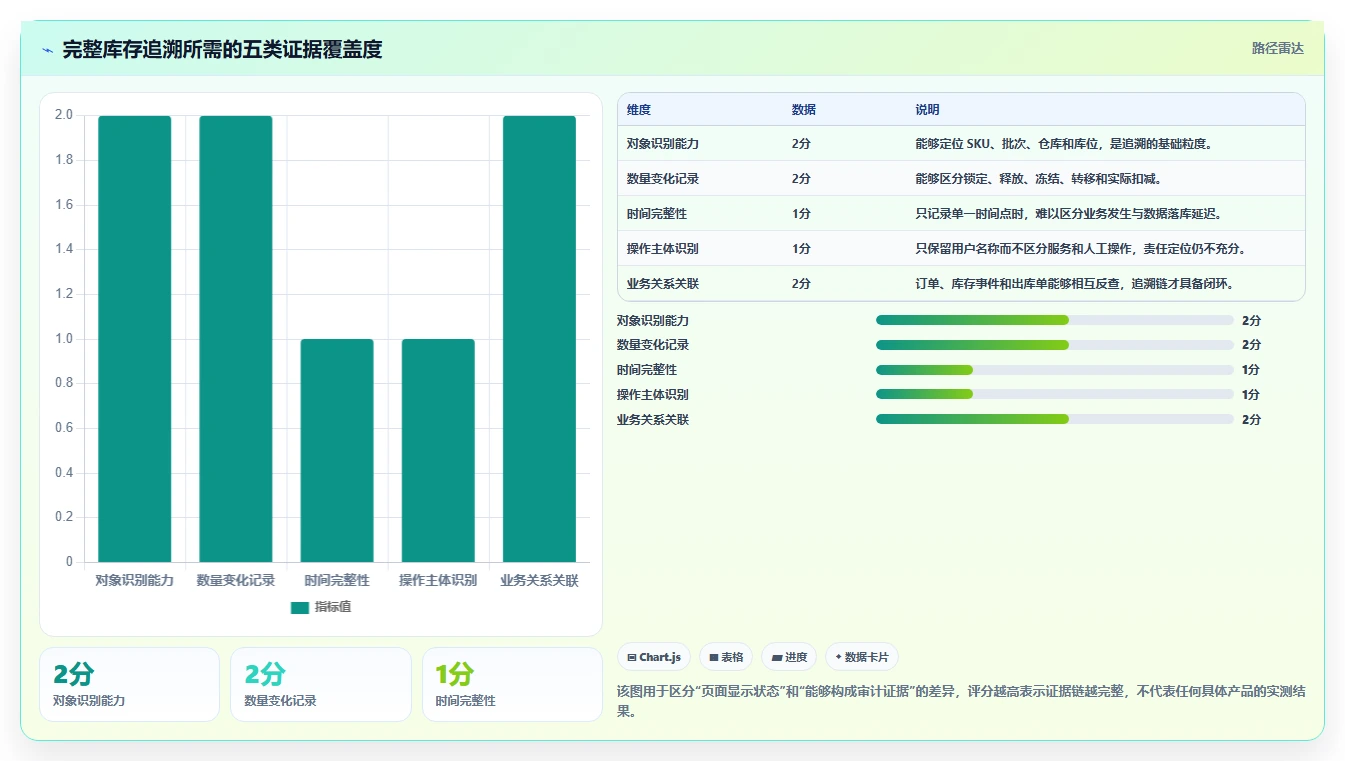
Task: Click the 操作主体识别 progress bar
Action: [x=1055, y=394]
